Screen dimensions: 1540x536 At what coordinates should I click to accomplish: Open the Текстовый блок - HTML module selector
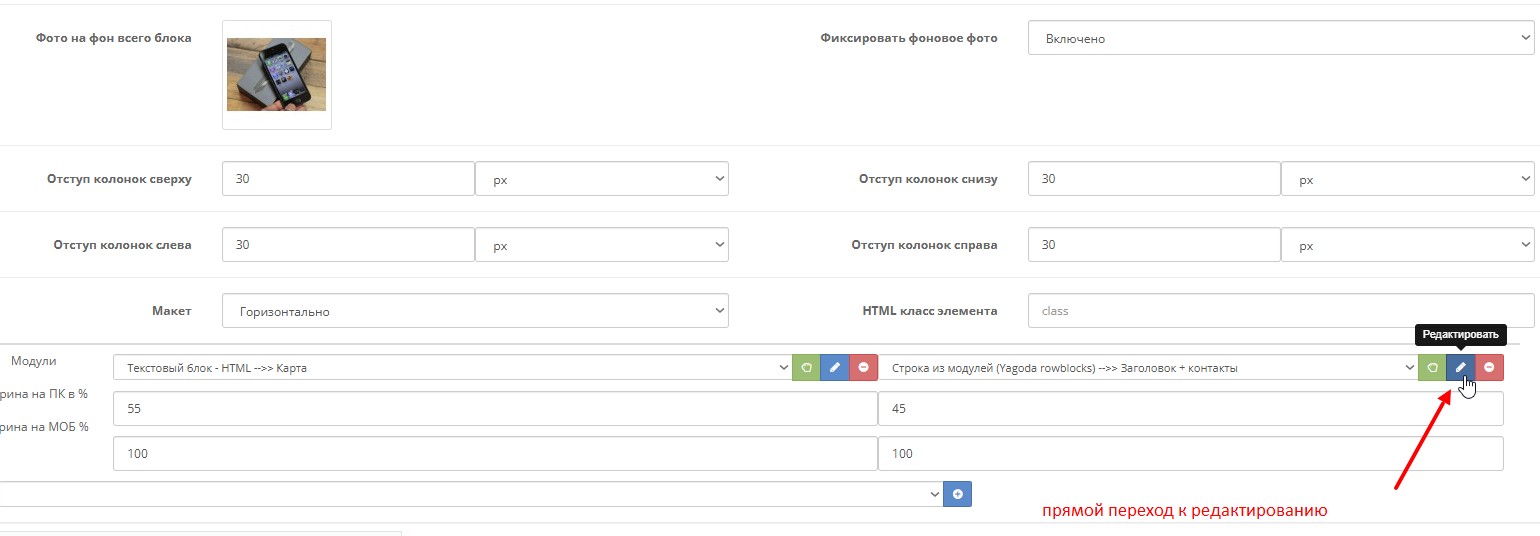(x=452, y=368)
